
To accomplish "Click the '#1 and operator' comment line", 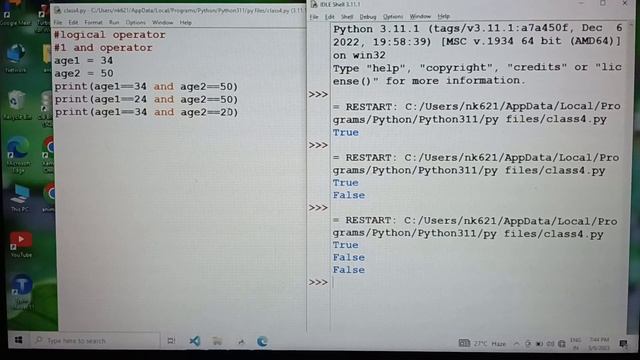I will 103,48.
